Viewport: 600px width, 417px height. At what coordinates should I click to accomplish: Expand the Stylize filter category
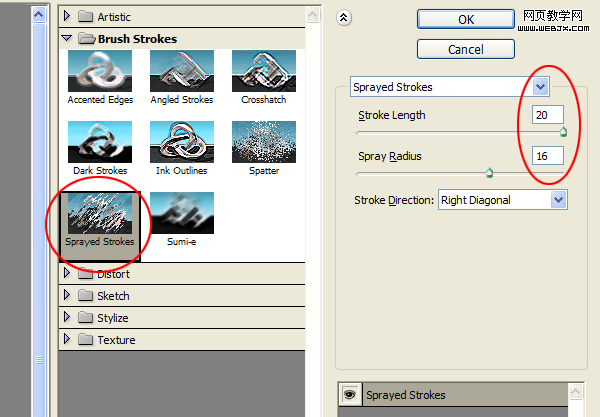(67, 317)
